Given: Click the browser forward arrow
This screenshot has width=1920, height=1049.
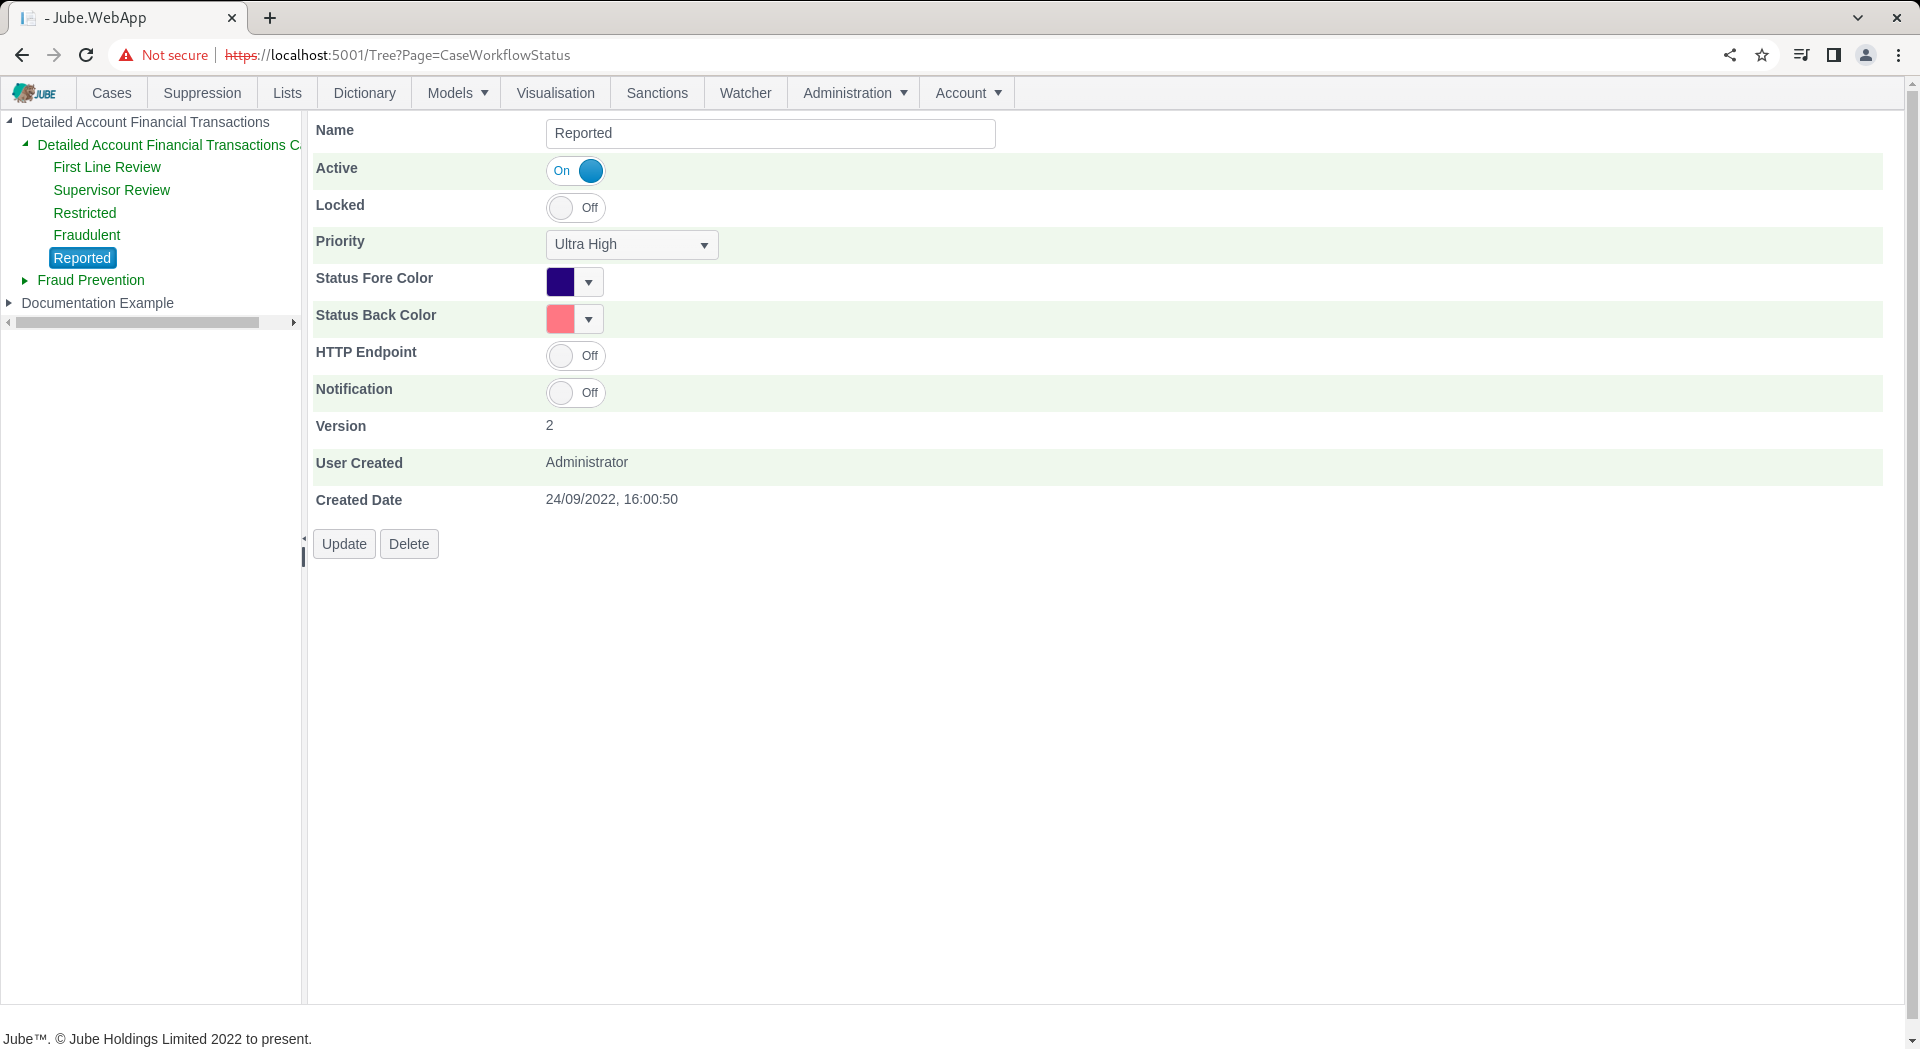Looking at the screenshot, I should 54,55.
